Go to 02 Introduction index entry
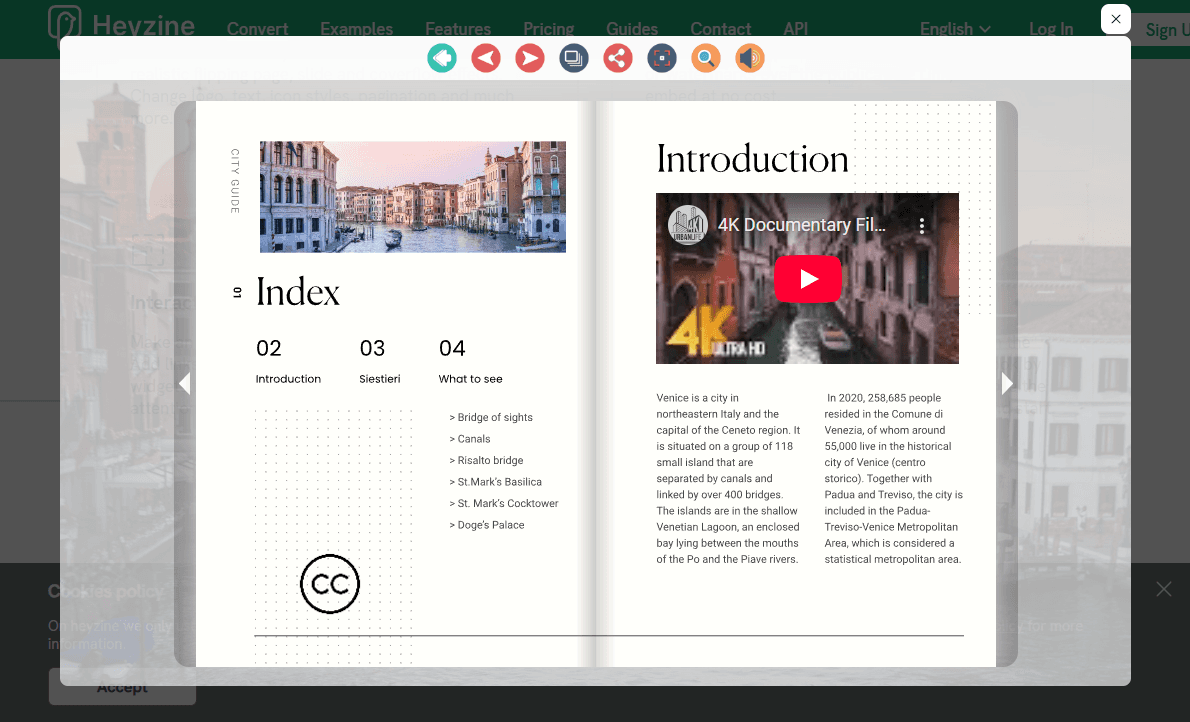 288,361
